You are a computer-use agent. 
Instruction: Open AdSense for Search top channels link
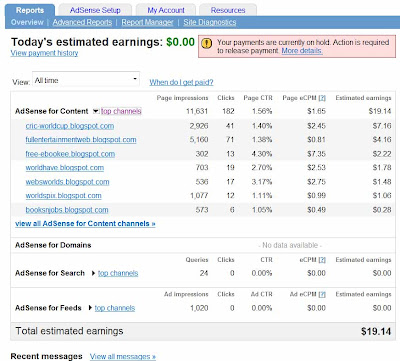pyautogui.click(x=118, y=273)
